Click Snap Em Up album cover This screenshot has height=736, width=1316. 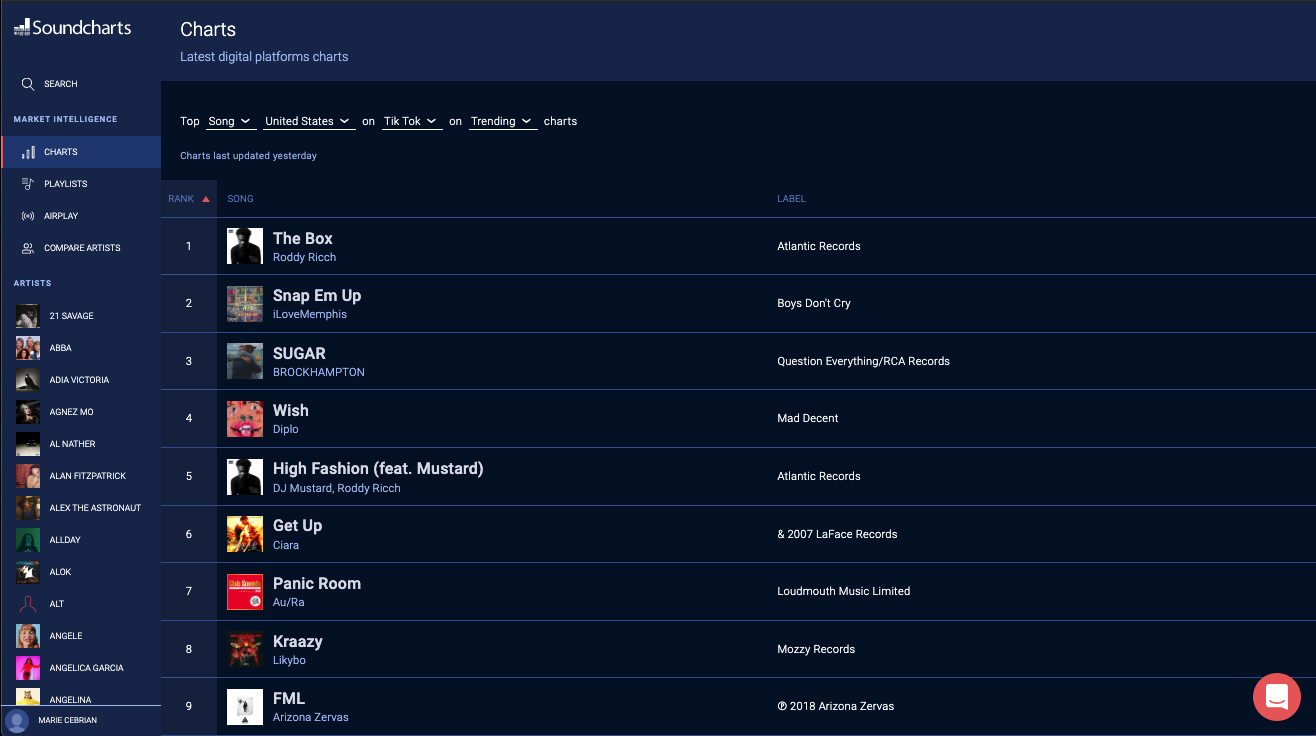point(245,304)
